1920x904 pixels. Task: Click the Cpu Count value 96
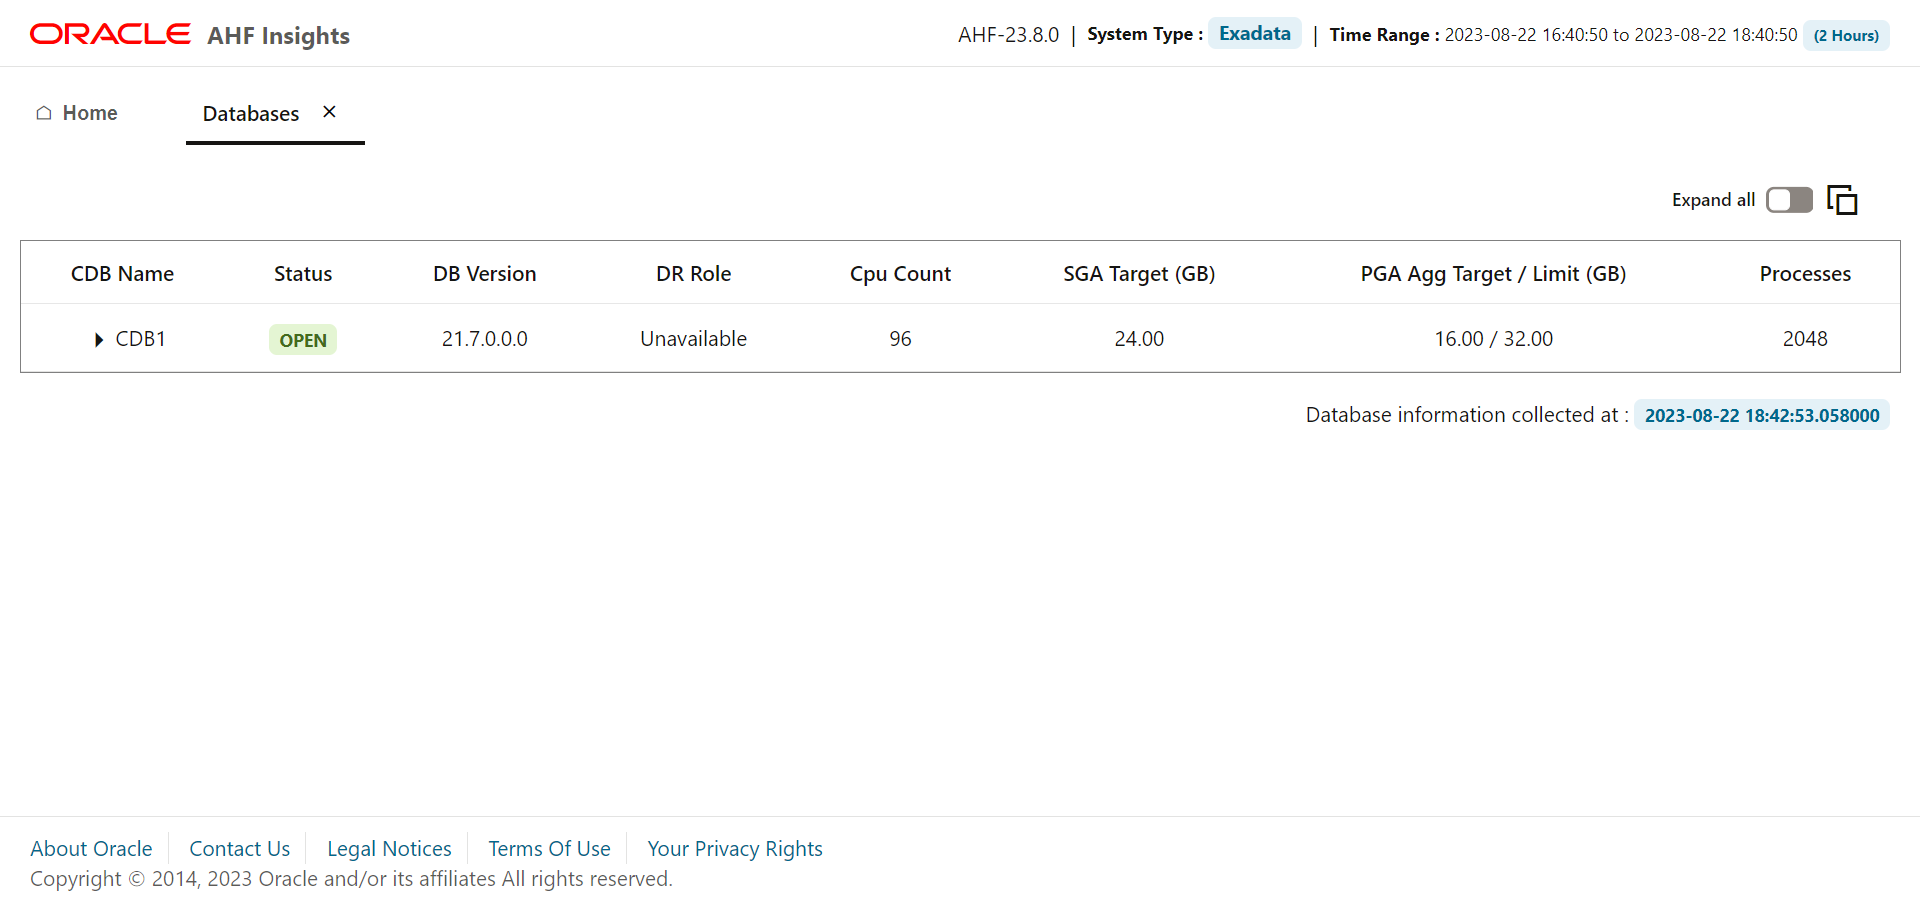point(900,339)
